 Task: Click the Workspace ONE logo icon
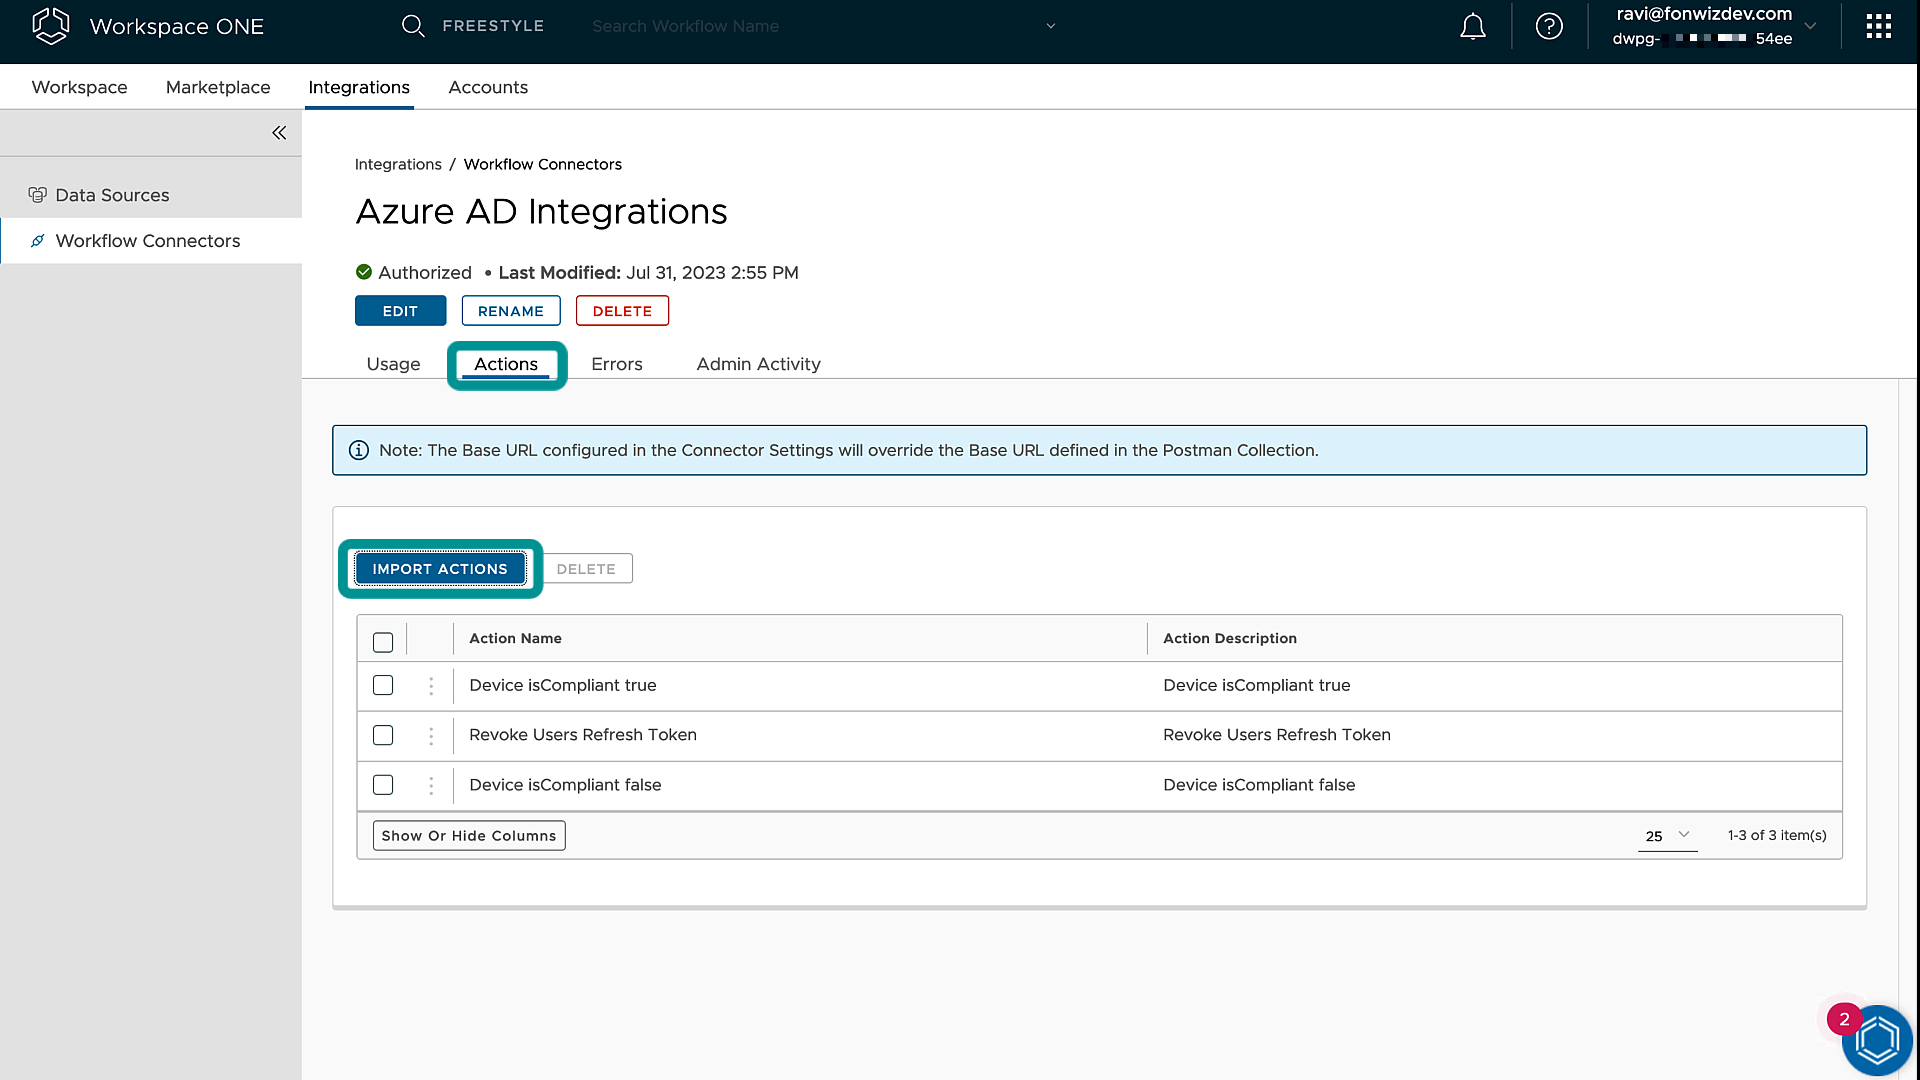click(x=51, y=26)
